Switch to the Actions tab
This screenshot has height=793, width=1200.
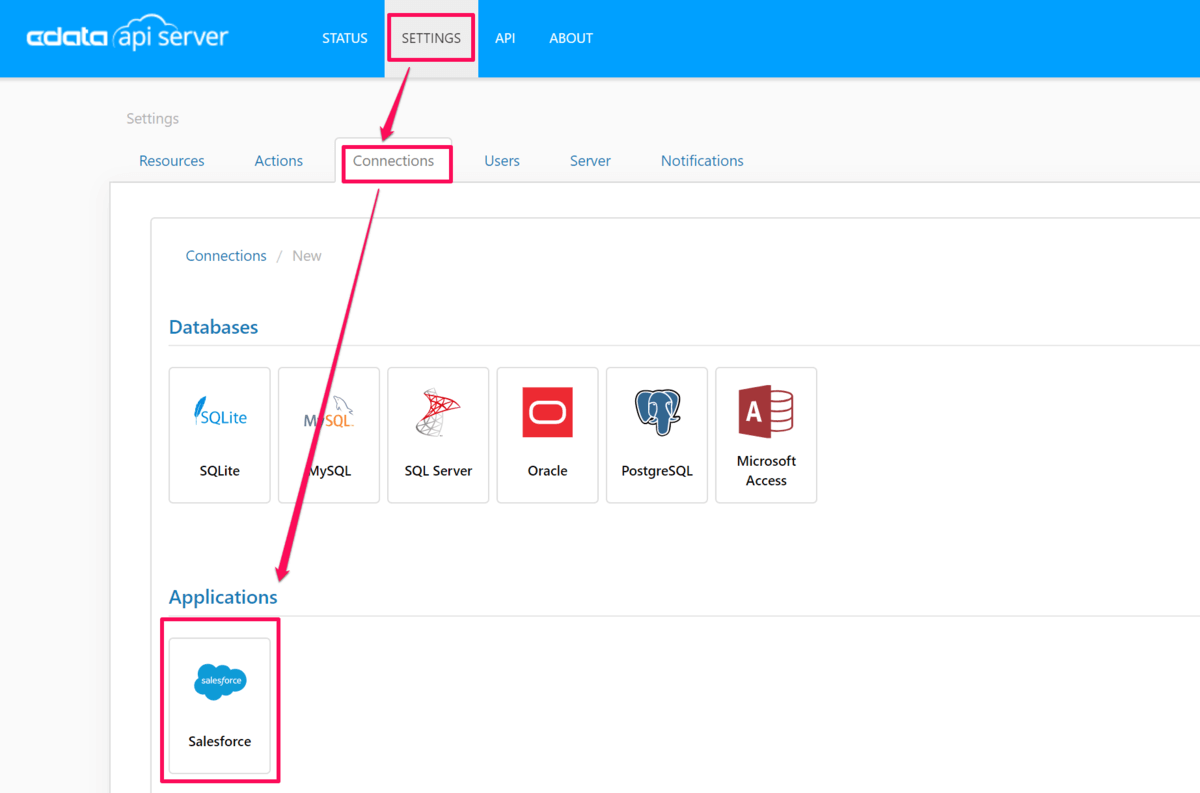click(279, 161)
